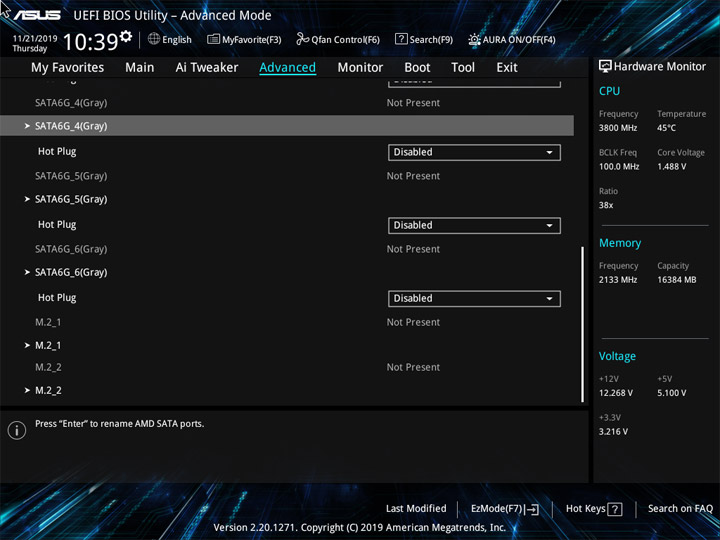Click the rename AMD SATA ports help text

pyautogui.click(x=119, y=424)
